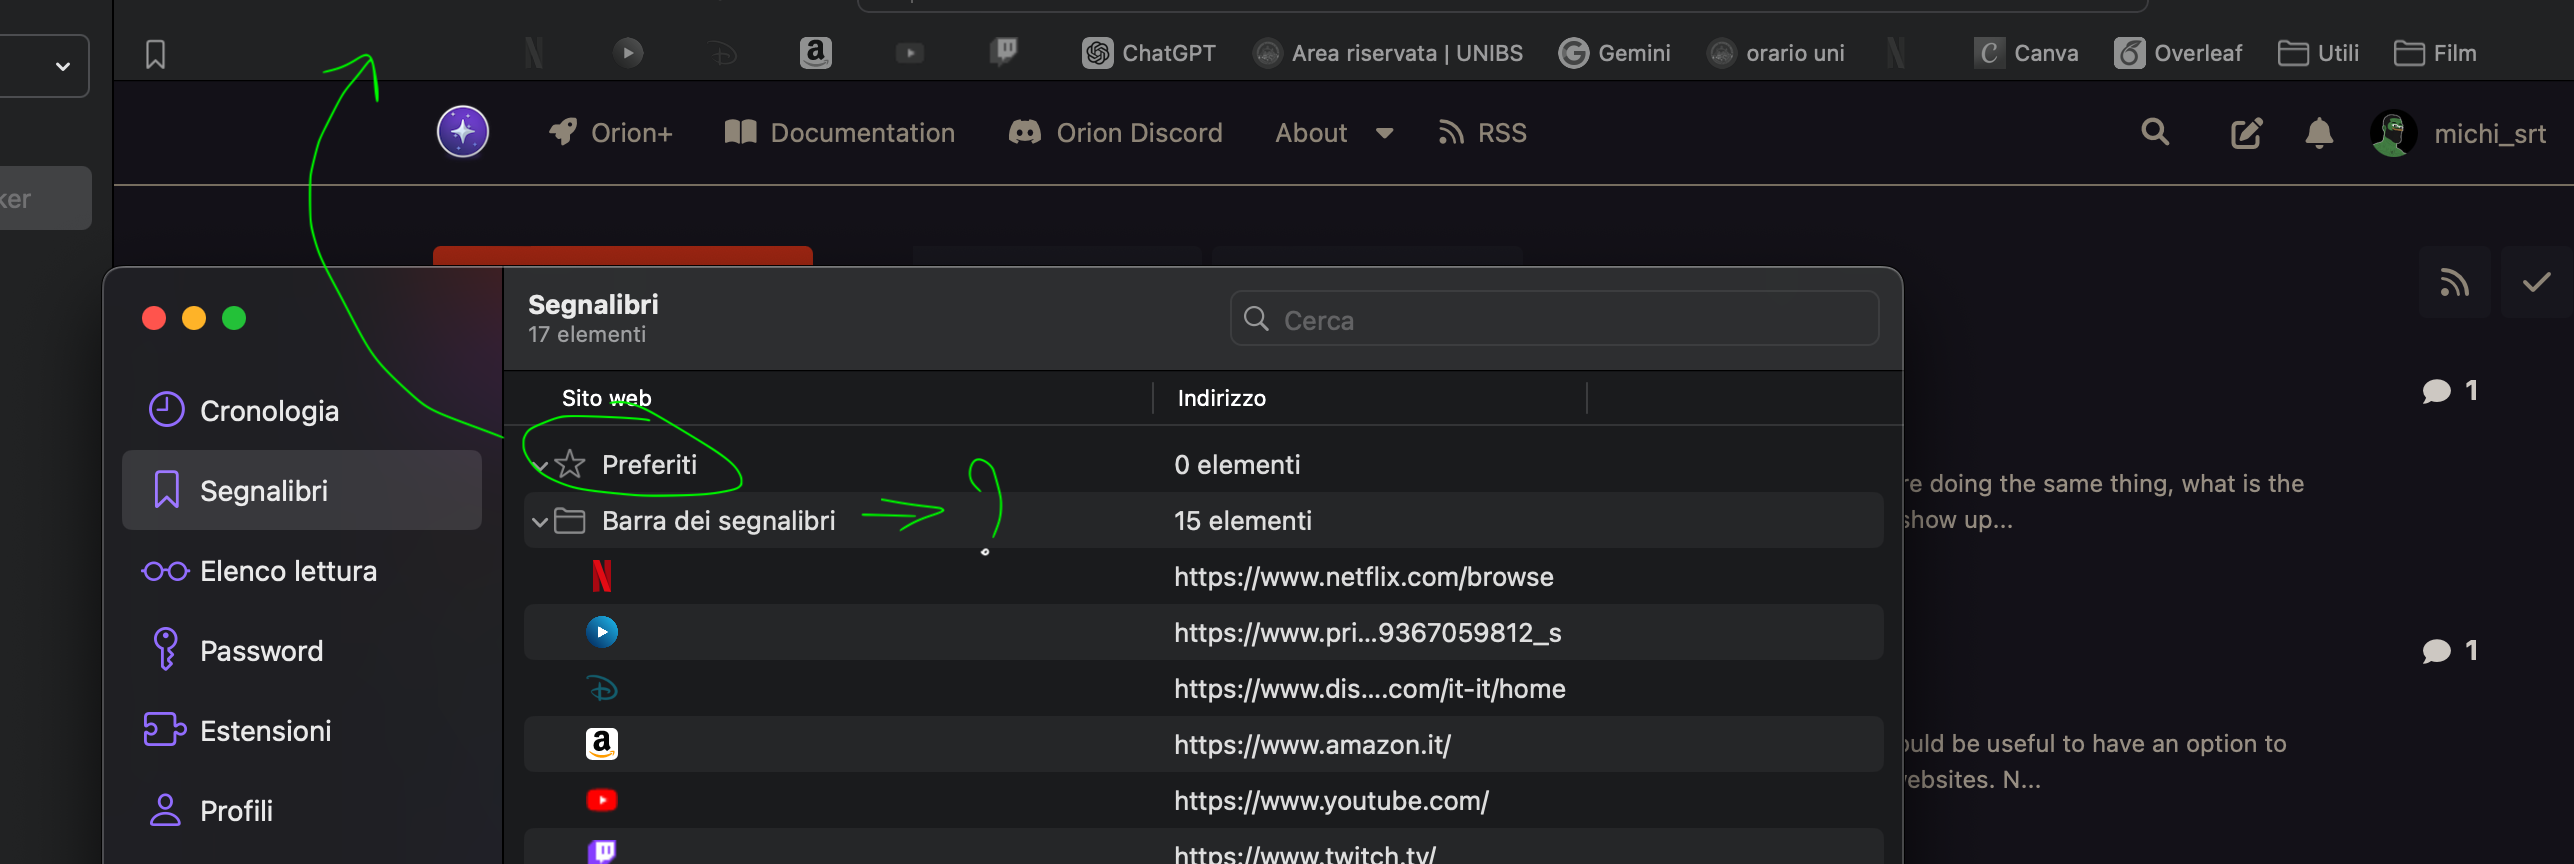2574x864 pixels.
Task: Click the bookmark icon in browser toolbar
Action: click(x=155, y=54)
